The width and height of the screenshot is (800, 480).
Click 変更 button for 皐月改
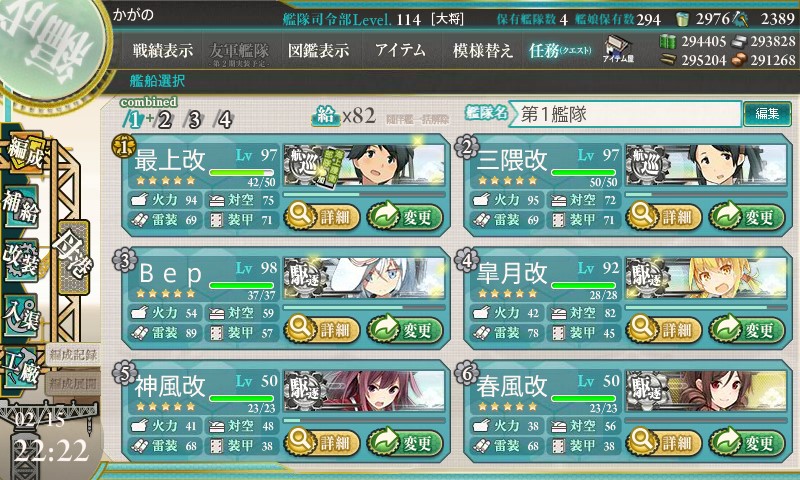[747, 330]
